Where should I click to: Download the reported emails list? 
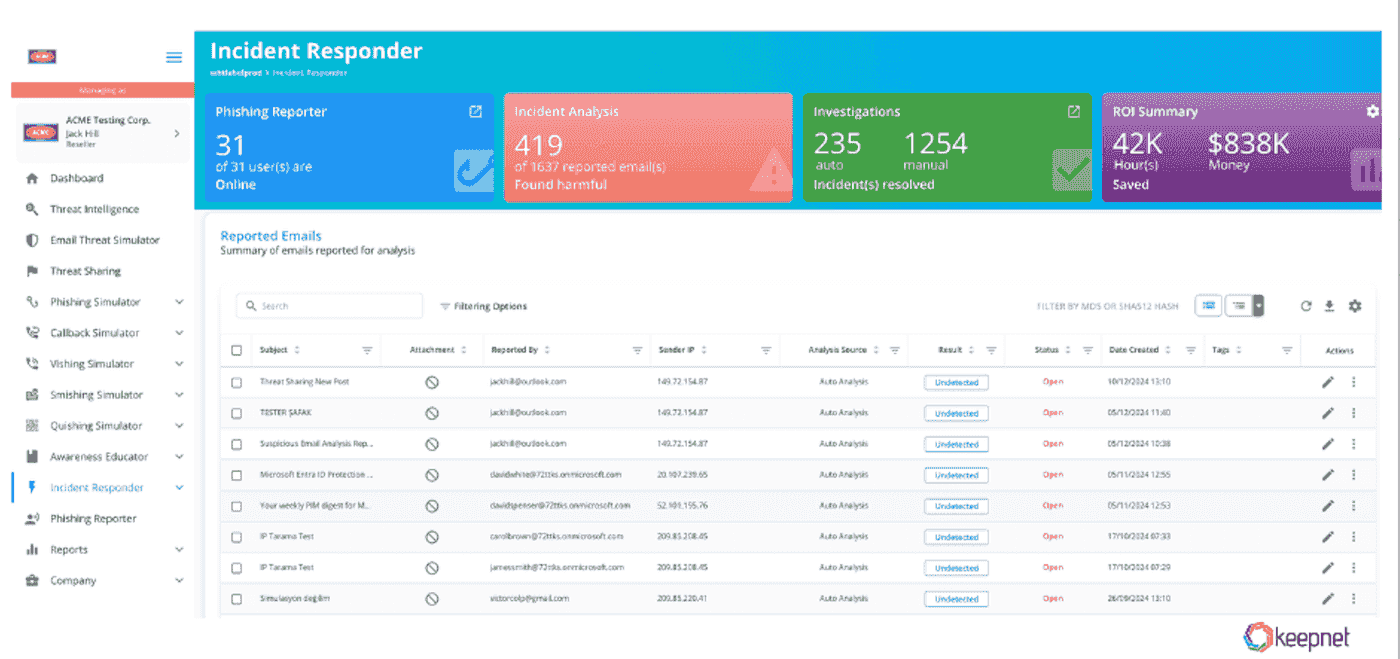click(x=1330, y=306)
